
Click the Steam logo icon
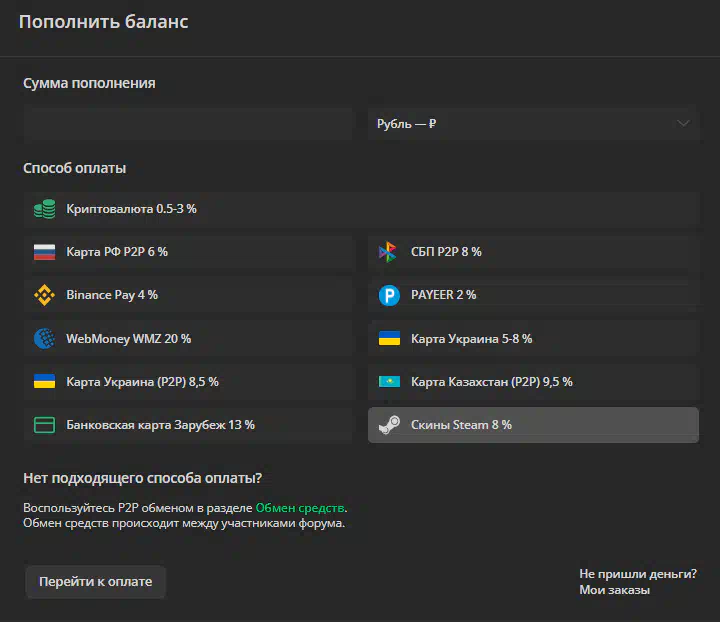pyautogui.click(x=389, y=425)
